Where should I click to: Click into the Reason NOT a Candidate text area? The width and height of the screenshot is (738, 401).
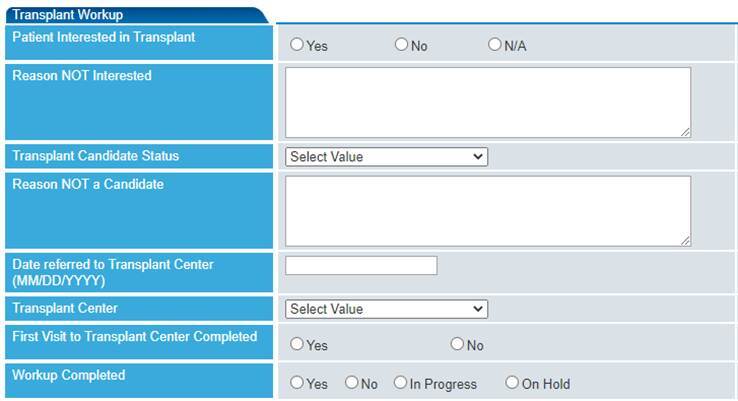click(488, 211)
